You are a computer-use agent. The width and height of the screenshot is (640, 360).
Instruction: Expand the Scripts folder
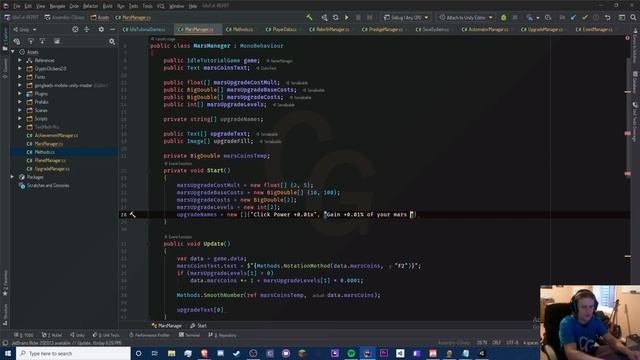(x=20, y=118)
